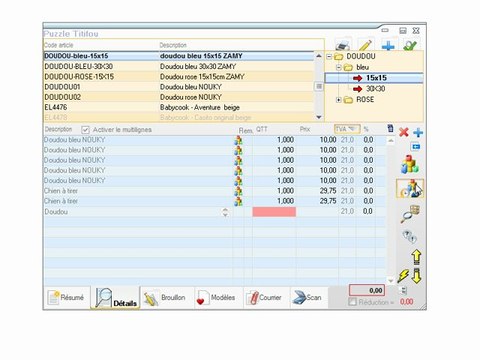Click description 'Babycook - Aventure beige'

click(x=200, y=108)
